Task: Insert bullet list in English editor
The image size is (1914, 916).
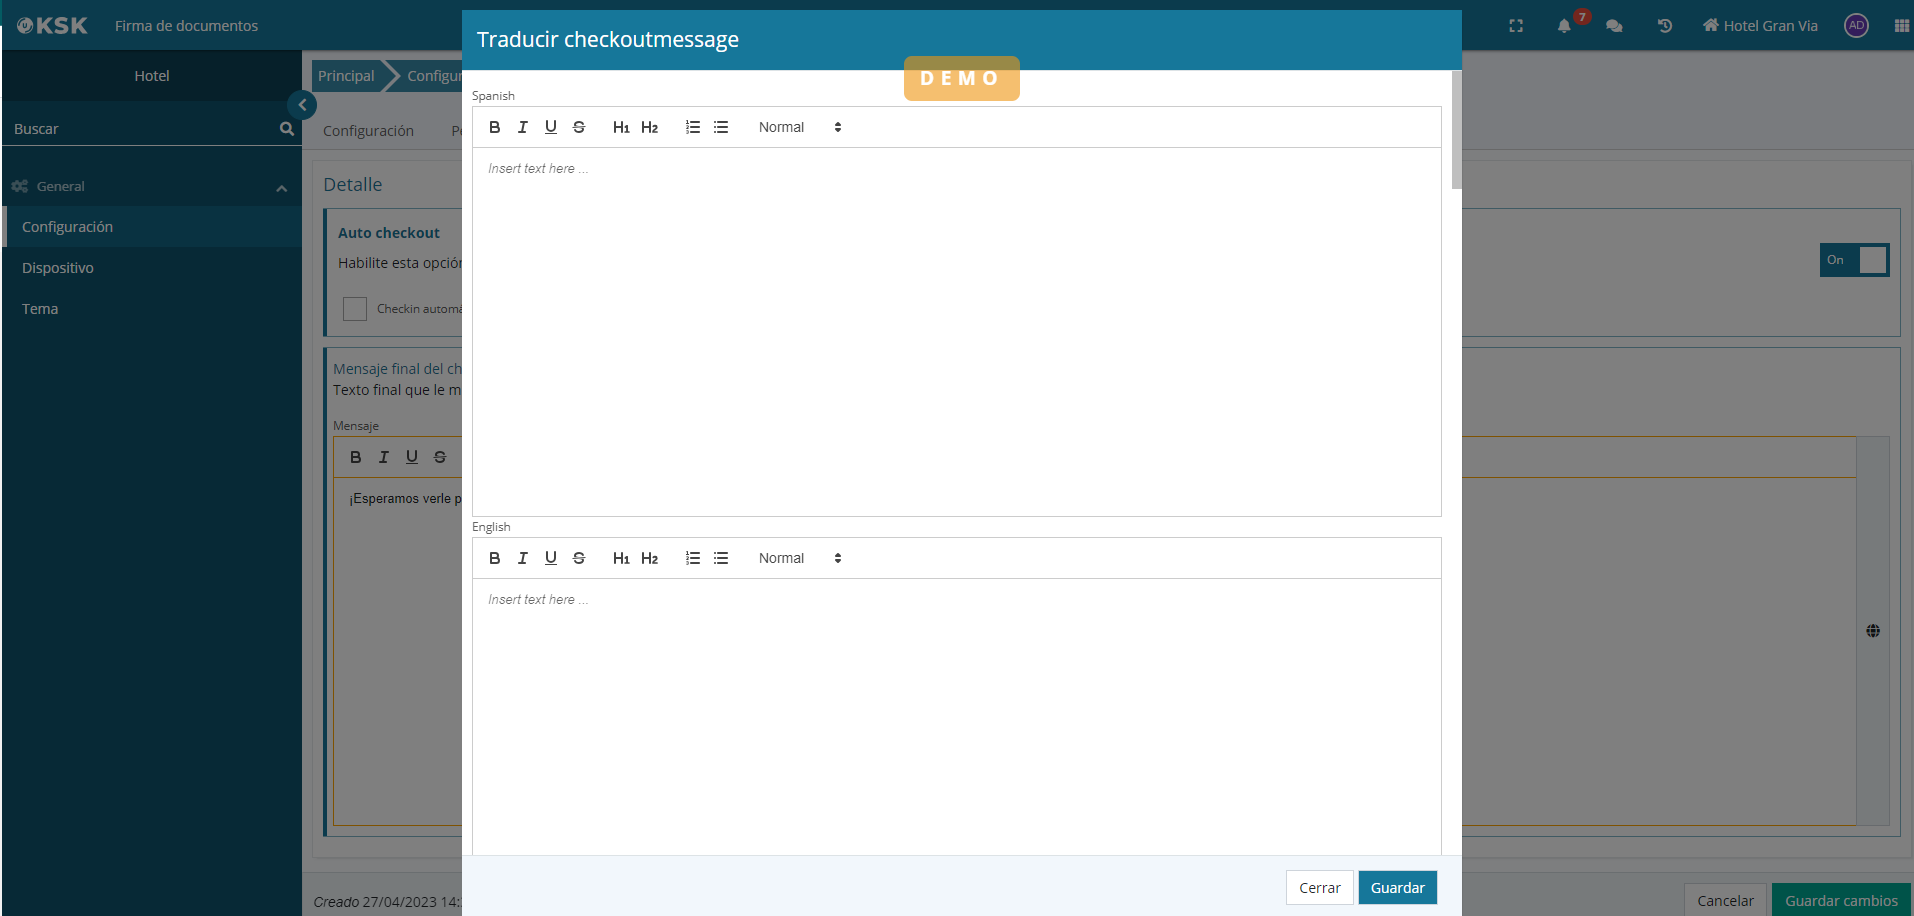Action: (721, 558)
